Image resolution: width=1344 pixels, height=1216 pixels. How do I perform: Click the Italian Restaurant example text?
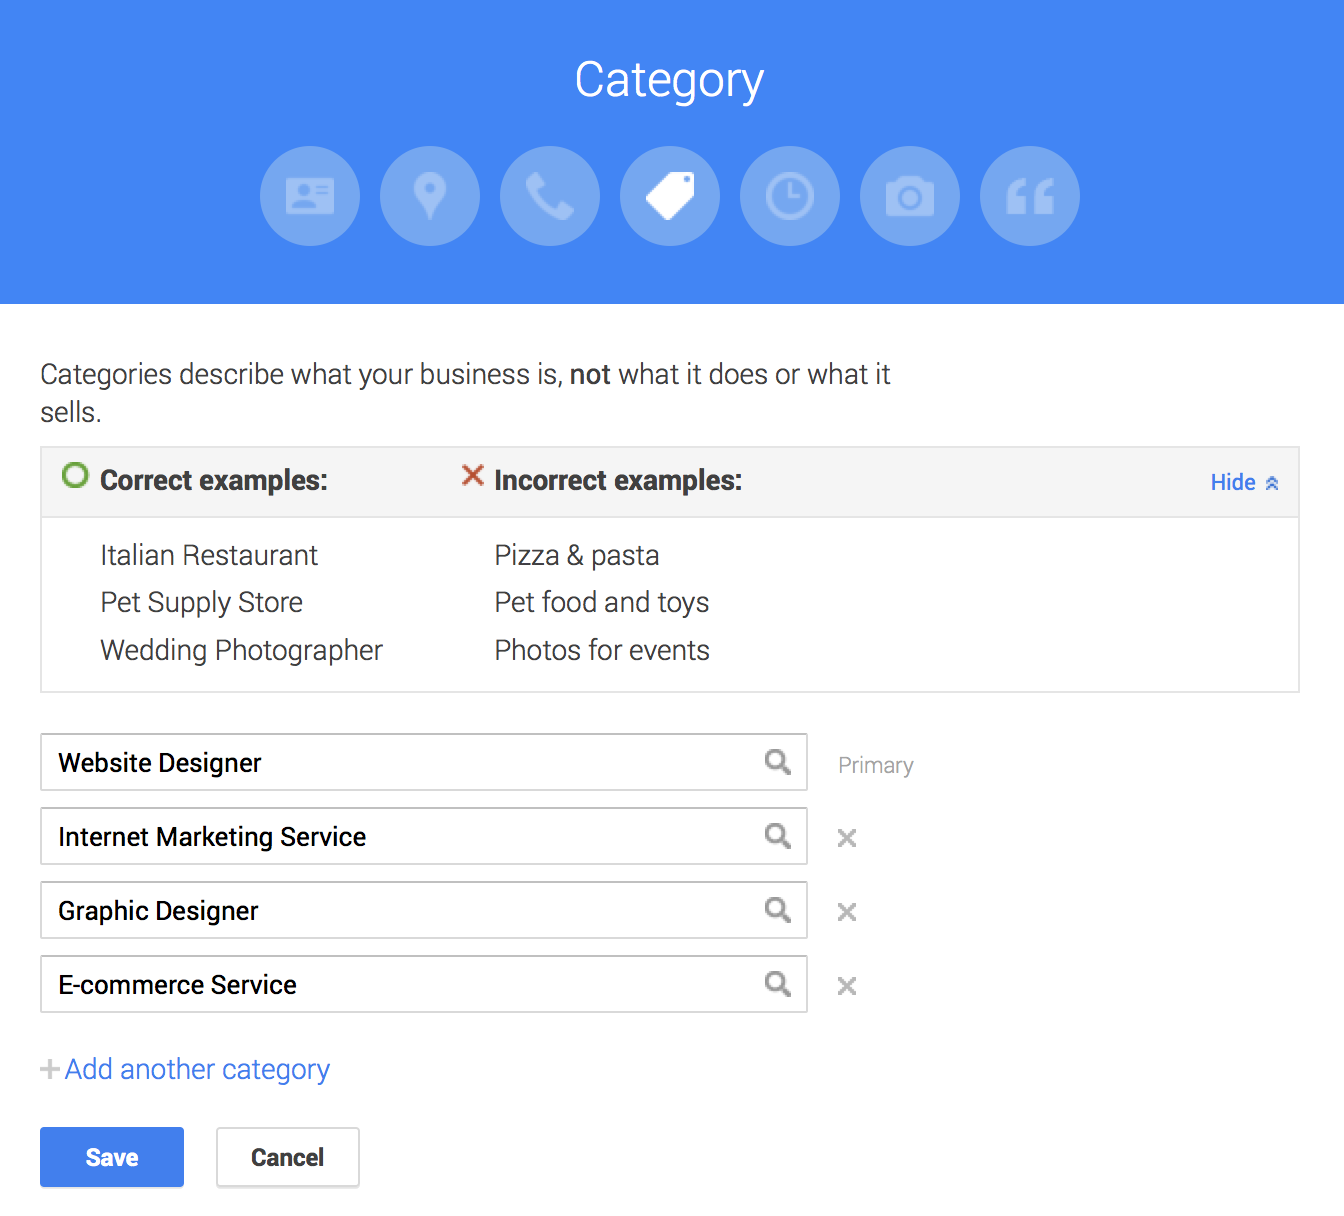coord(209,555)
